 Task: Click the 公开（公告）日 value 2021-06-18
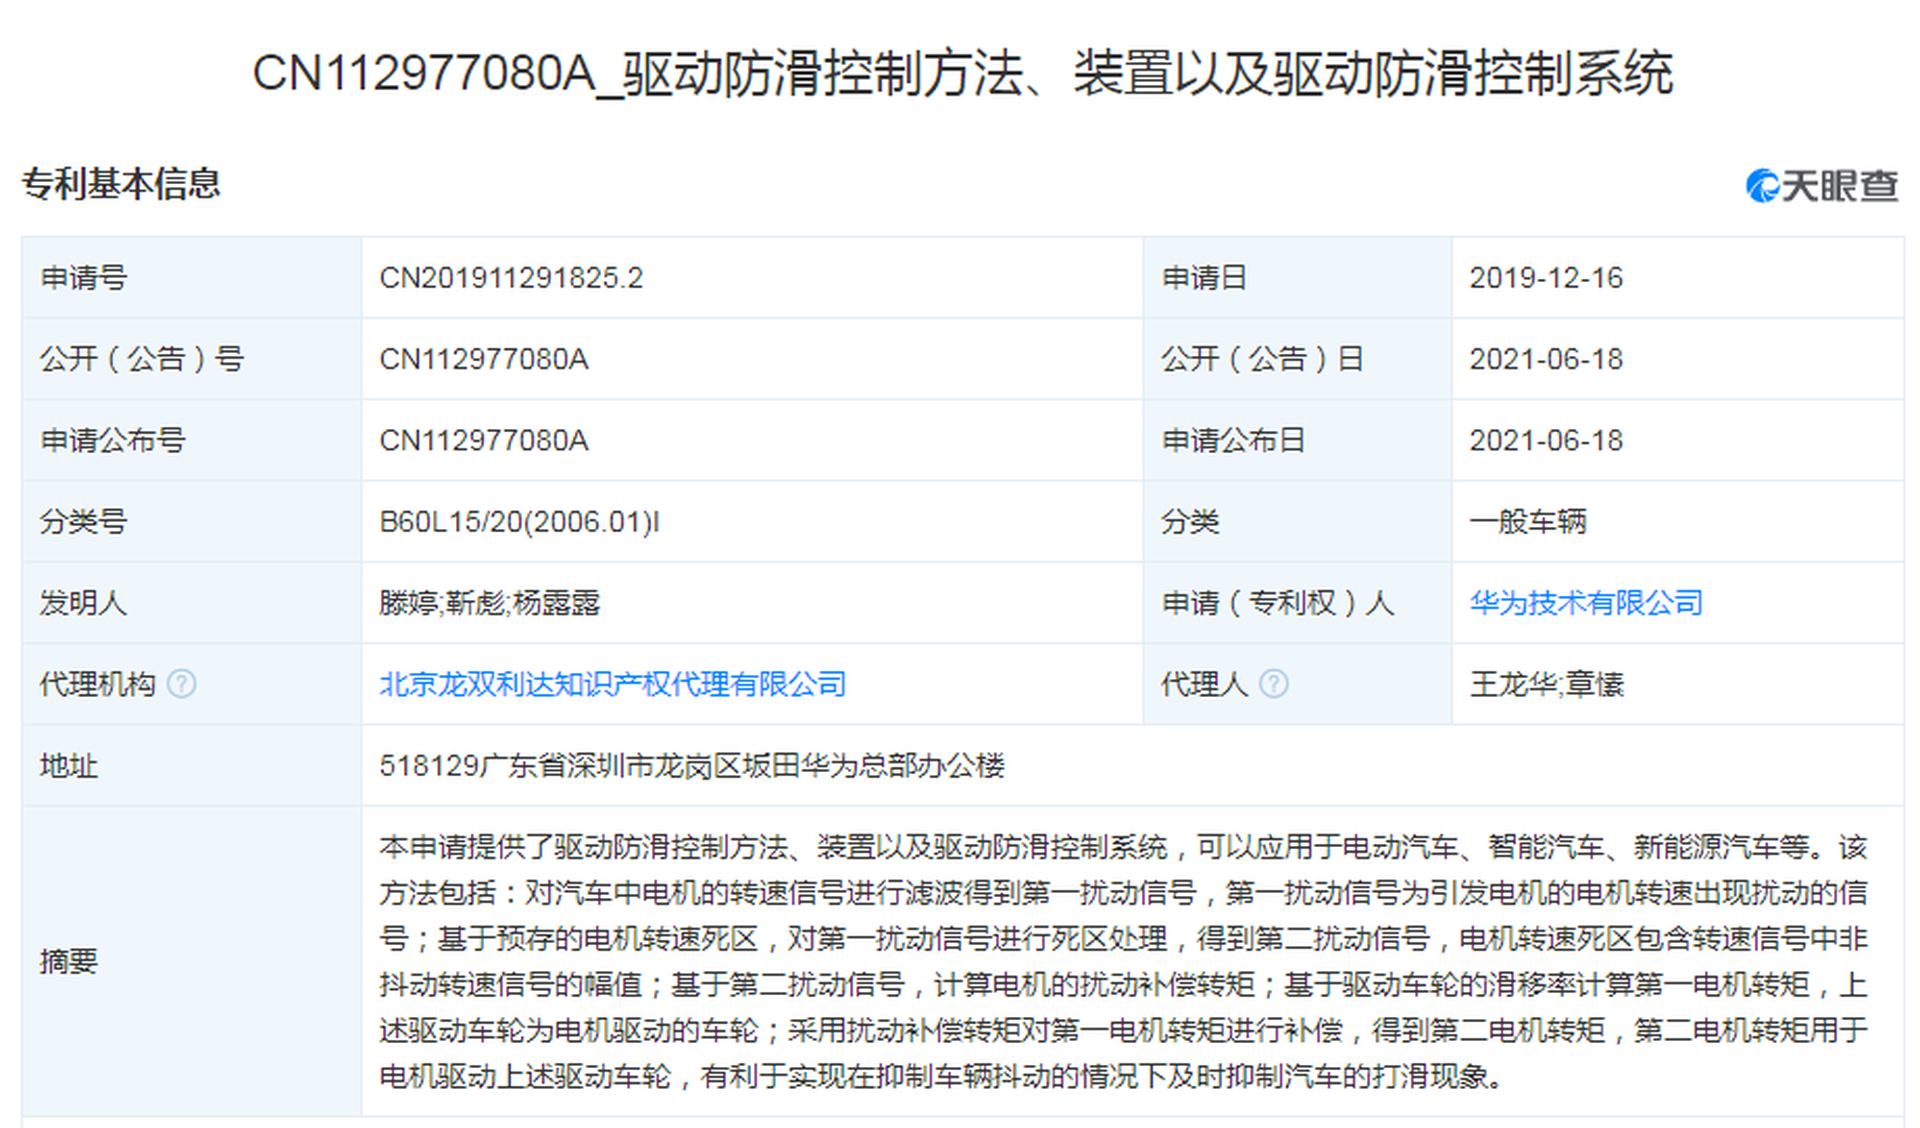click(1545, 359)
